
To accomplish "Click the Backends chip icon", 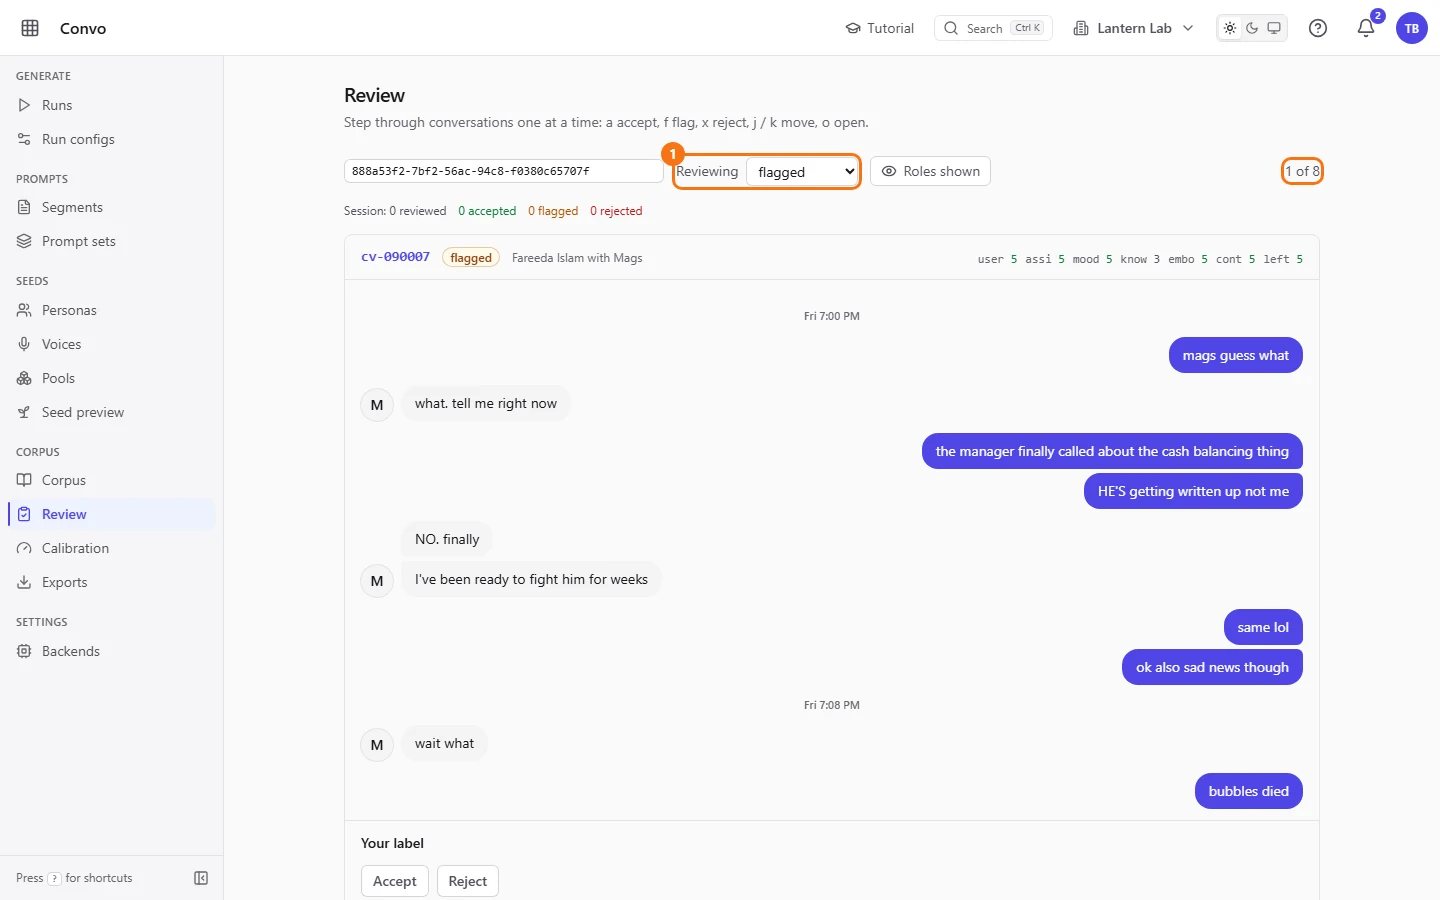I will [x=24, y=651].
